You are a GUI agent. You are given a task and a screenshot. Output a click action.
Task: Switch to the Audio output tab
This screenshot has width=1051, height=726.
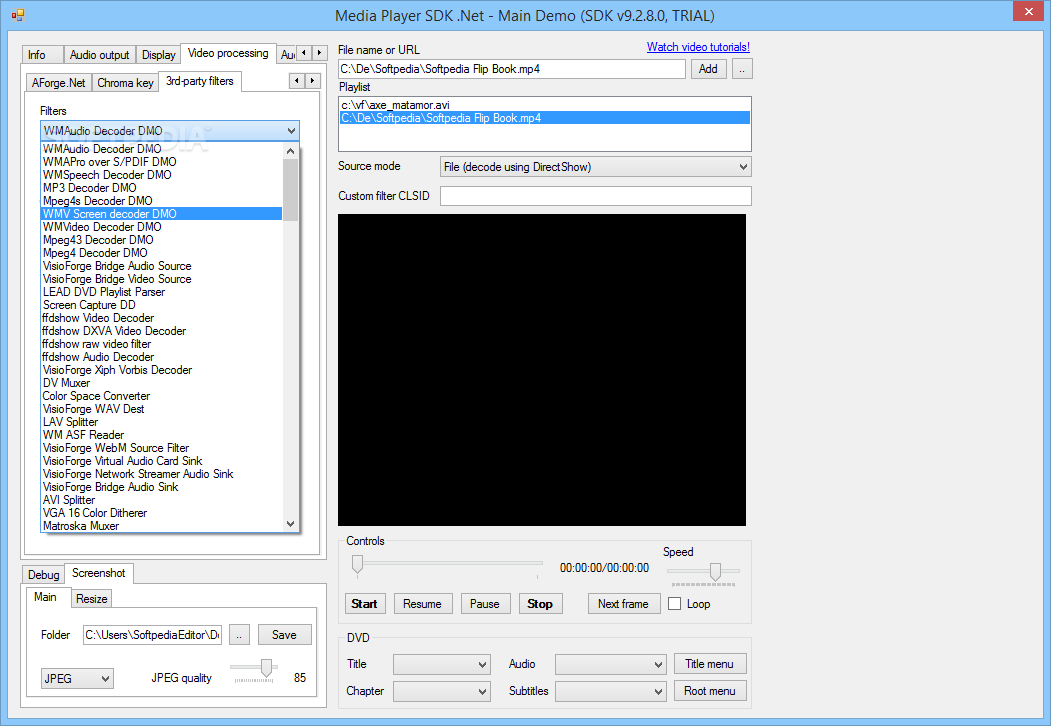click(100, 55)
